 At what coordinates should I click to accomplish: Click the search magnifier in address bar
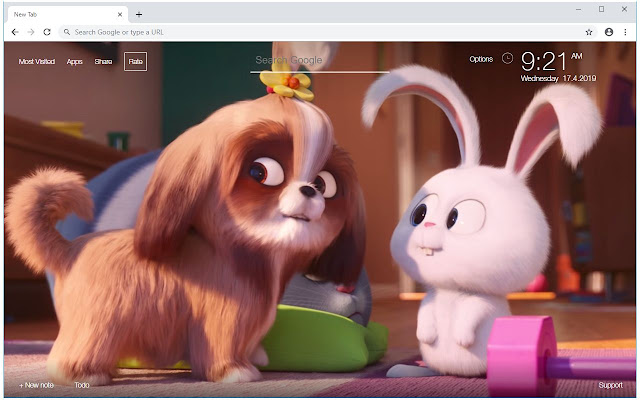coord(67,32)
